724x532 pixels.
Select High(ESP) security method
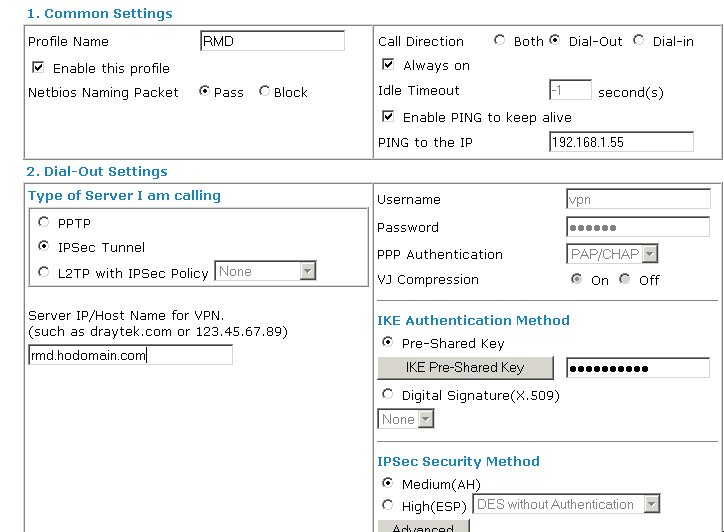tap(387, 505)
